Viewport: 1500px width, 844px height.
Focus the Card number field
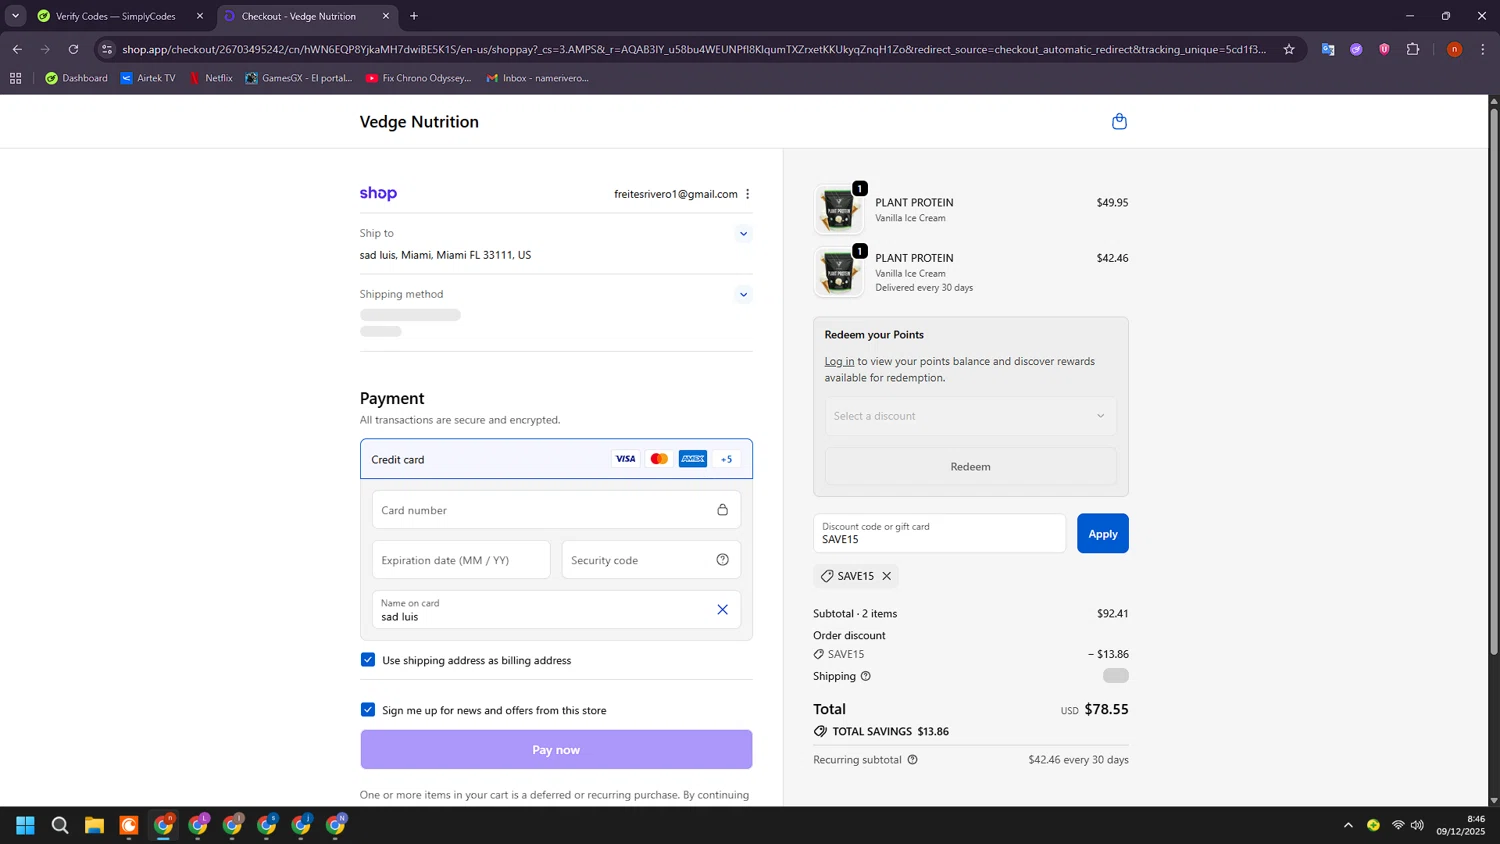point(556,510)
